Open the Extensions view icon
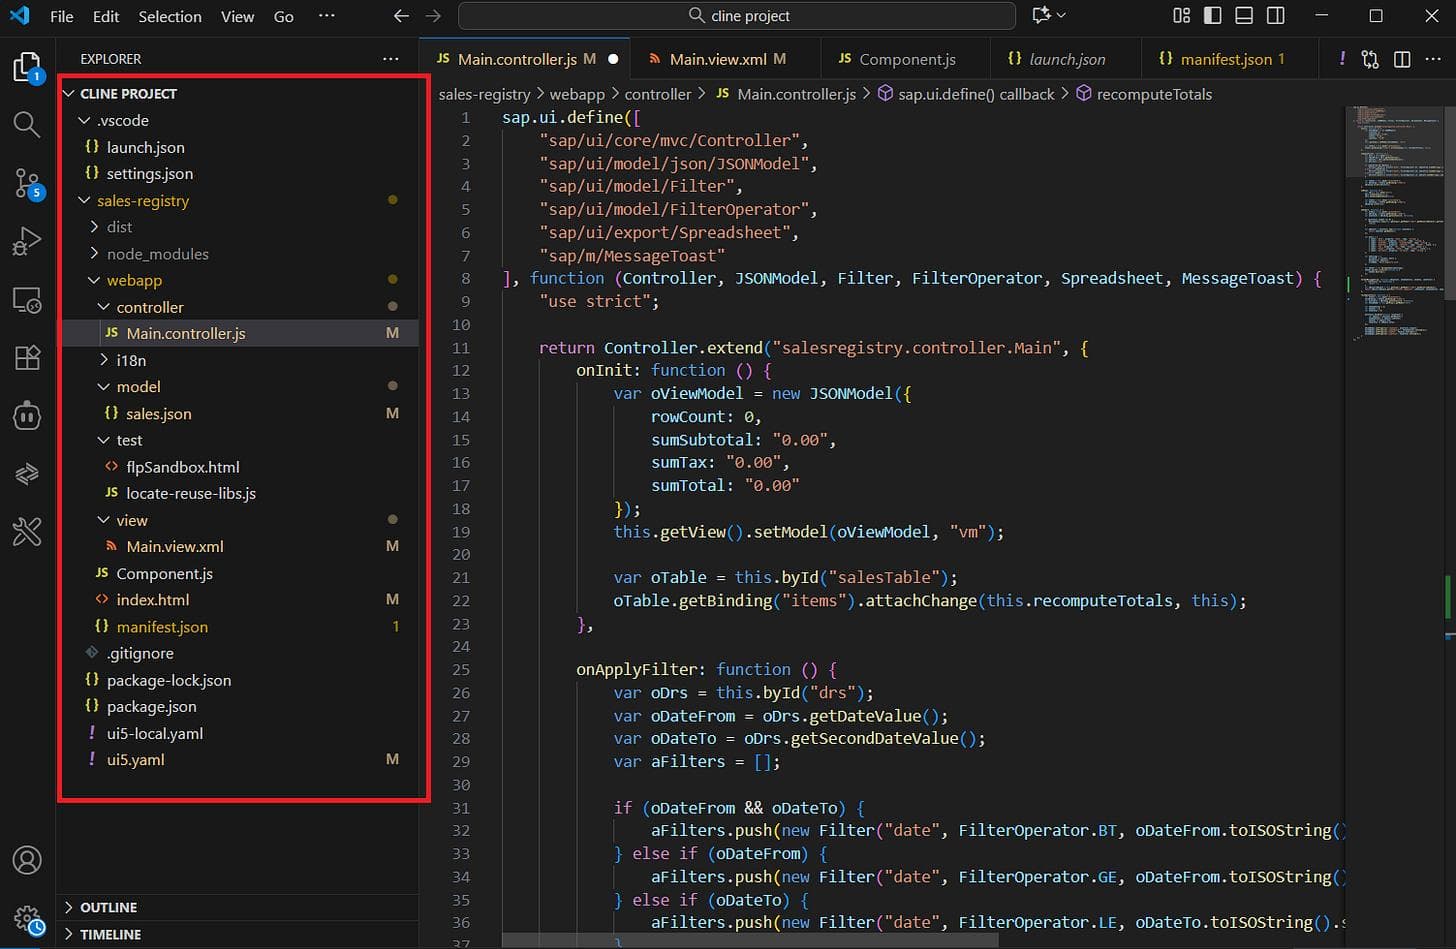Viewport: 1456px width, 949px height. click(27, 357)
